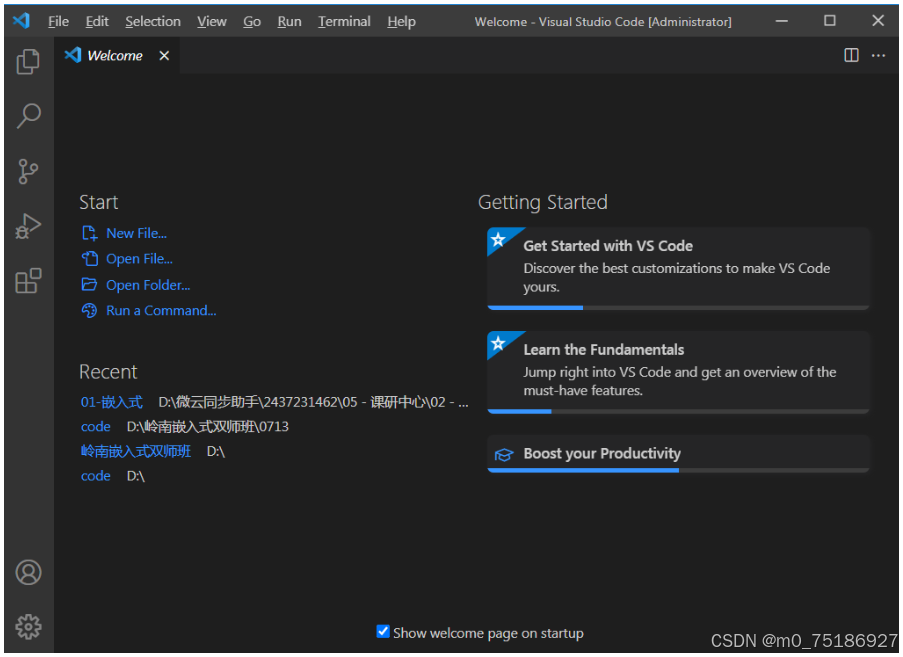The image size is (903, 657).
Task: Open the Run menu
Action: [289, 21]
